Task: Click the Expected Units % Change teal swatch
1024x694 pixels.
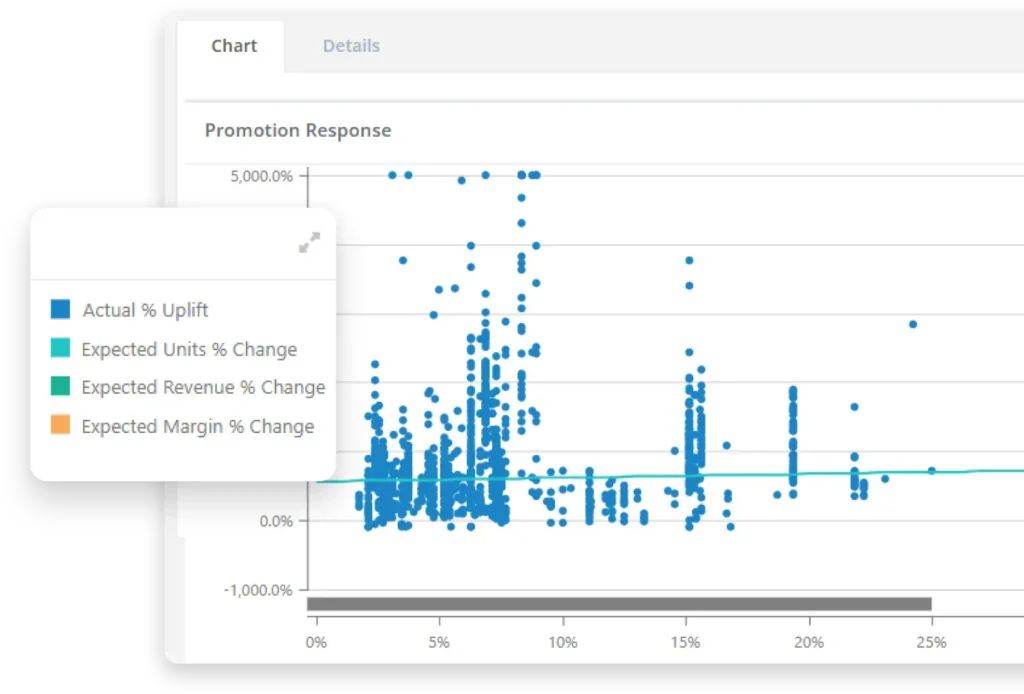Action: click(60, 348)
